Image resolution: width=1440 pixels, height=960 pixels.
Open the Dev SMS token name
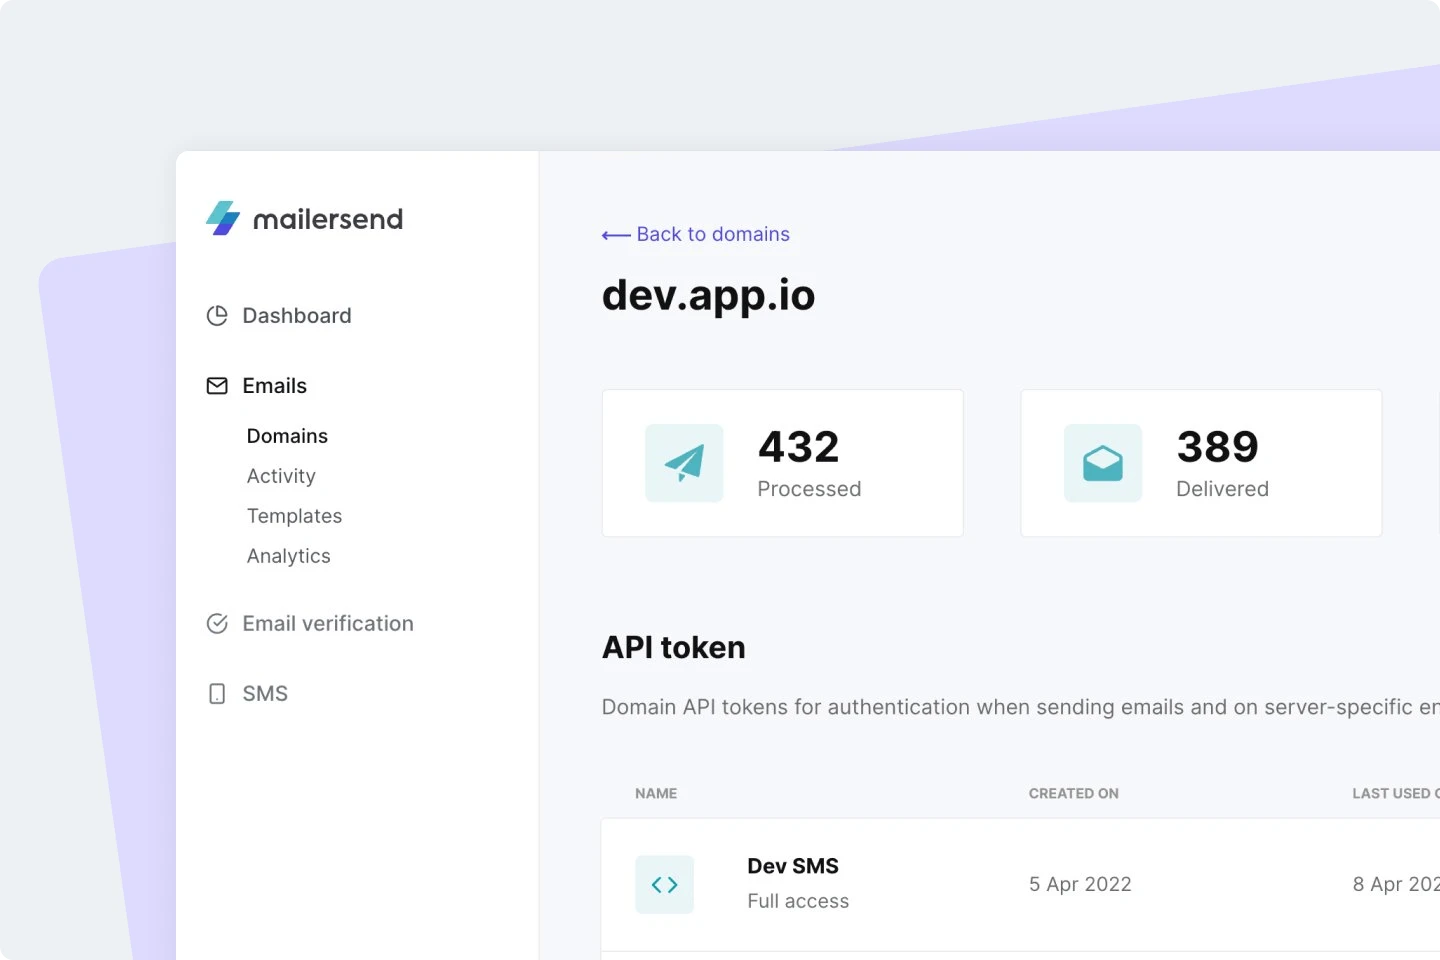point(793,866)
